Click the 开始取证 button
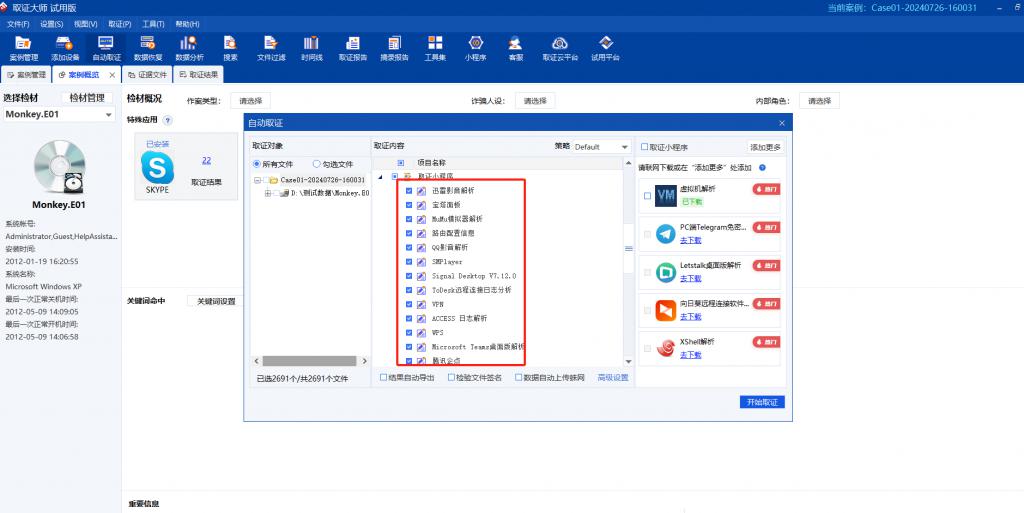 (x=762, y=401)
